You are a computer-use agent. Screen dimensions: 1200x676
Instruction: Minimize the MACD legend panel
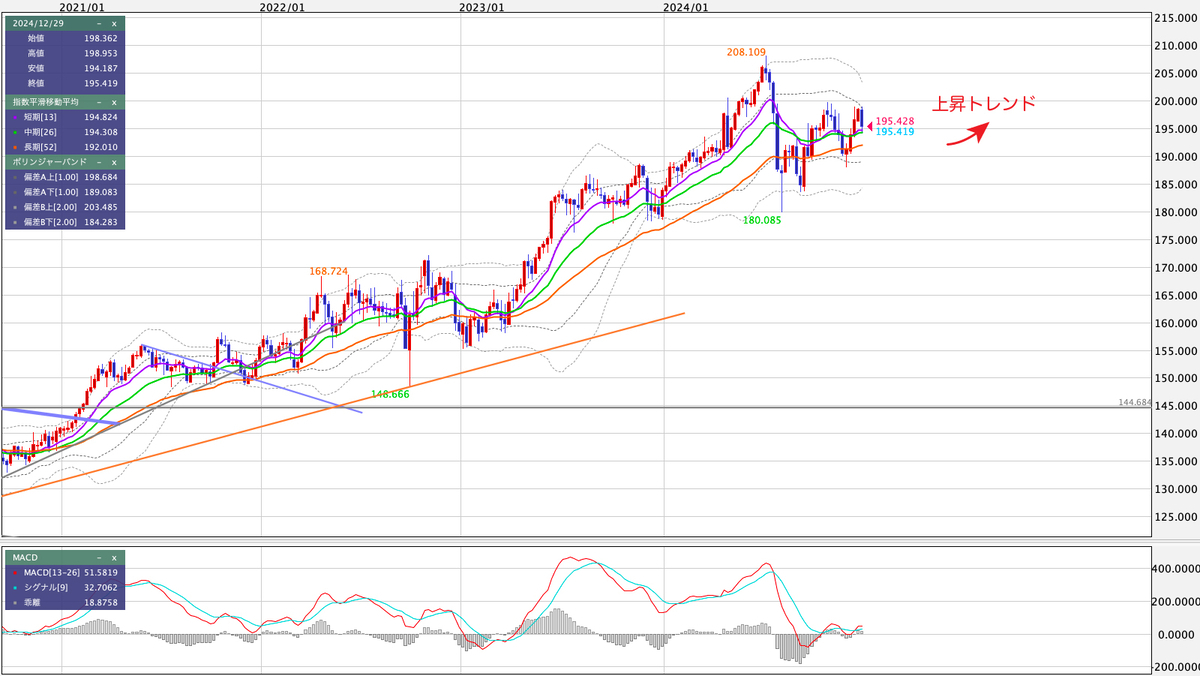tap(99, 557)
